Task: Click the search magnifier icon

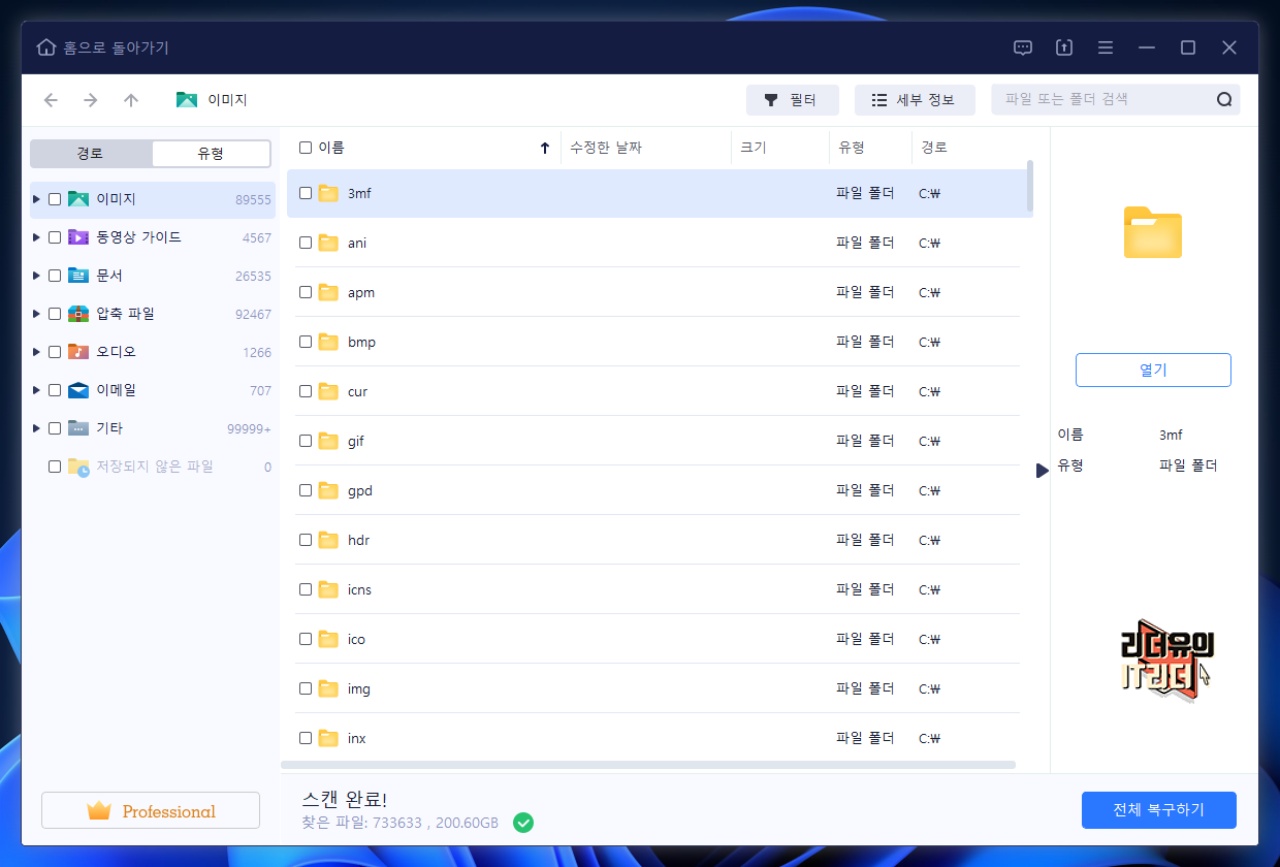Action: click(1224, 100)
